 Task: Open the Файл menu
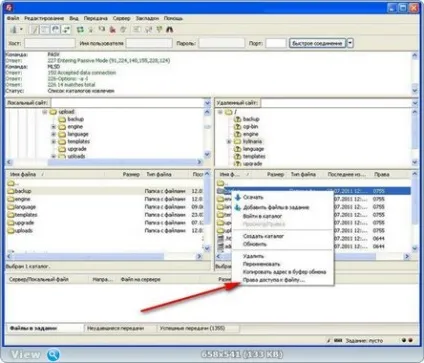pyautogui.click(x=13, y=18)
